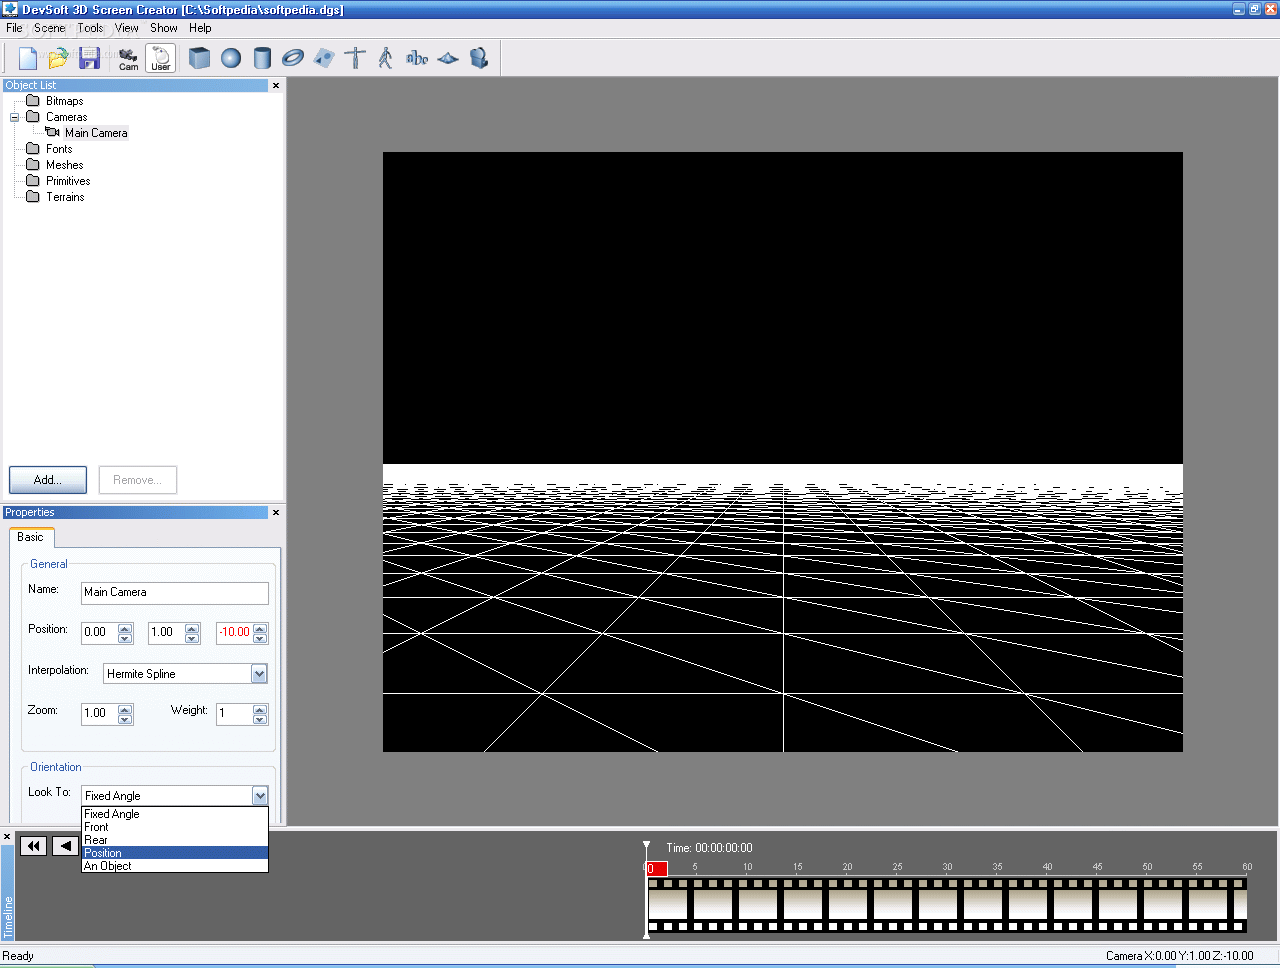Open the View menu

(x=127, y=28)
